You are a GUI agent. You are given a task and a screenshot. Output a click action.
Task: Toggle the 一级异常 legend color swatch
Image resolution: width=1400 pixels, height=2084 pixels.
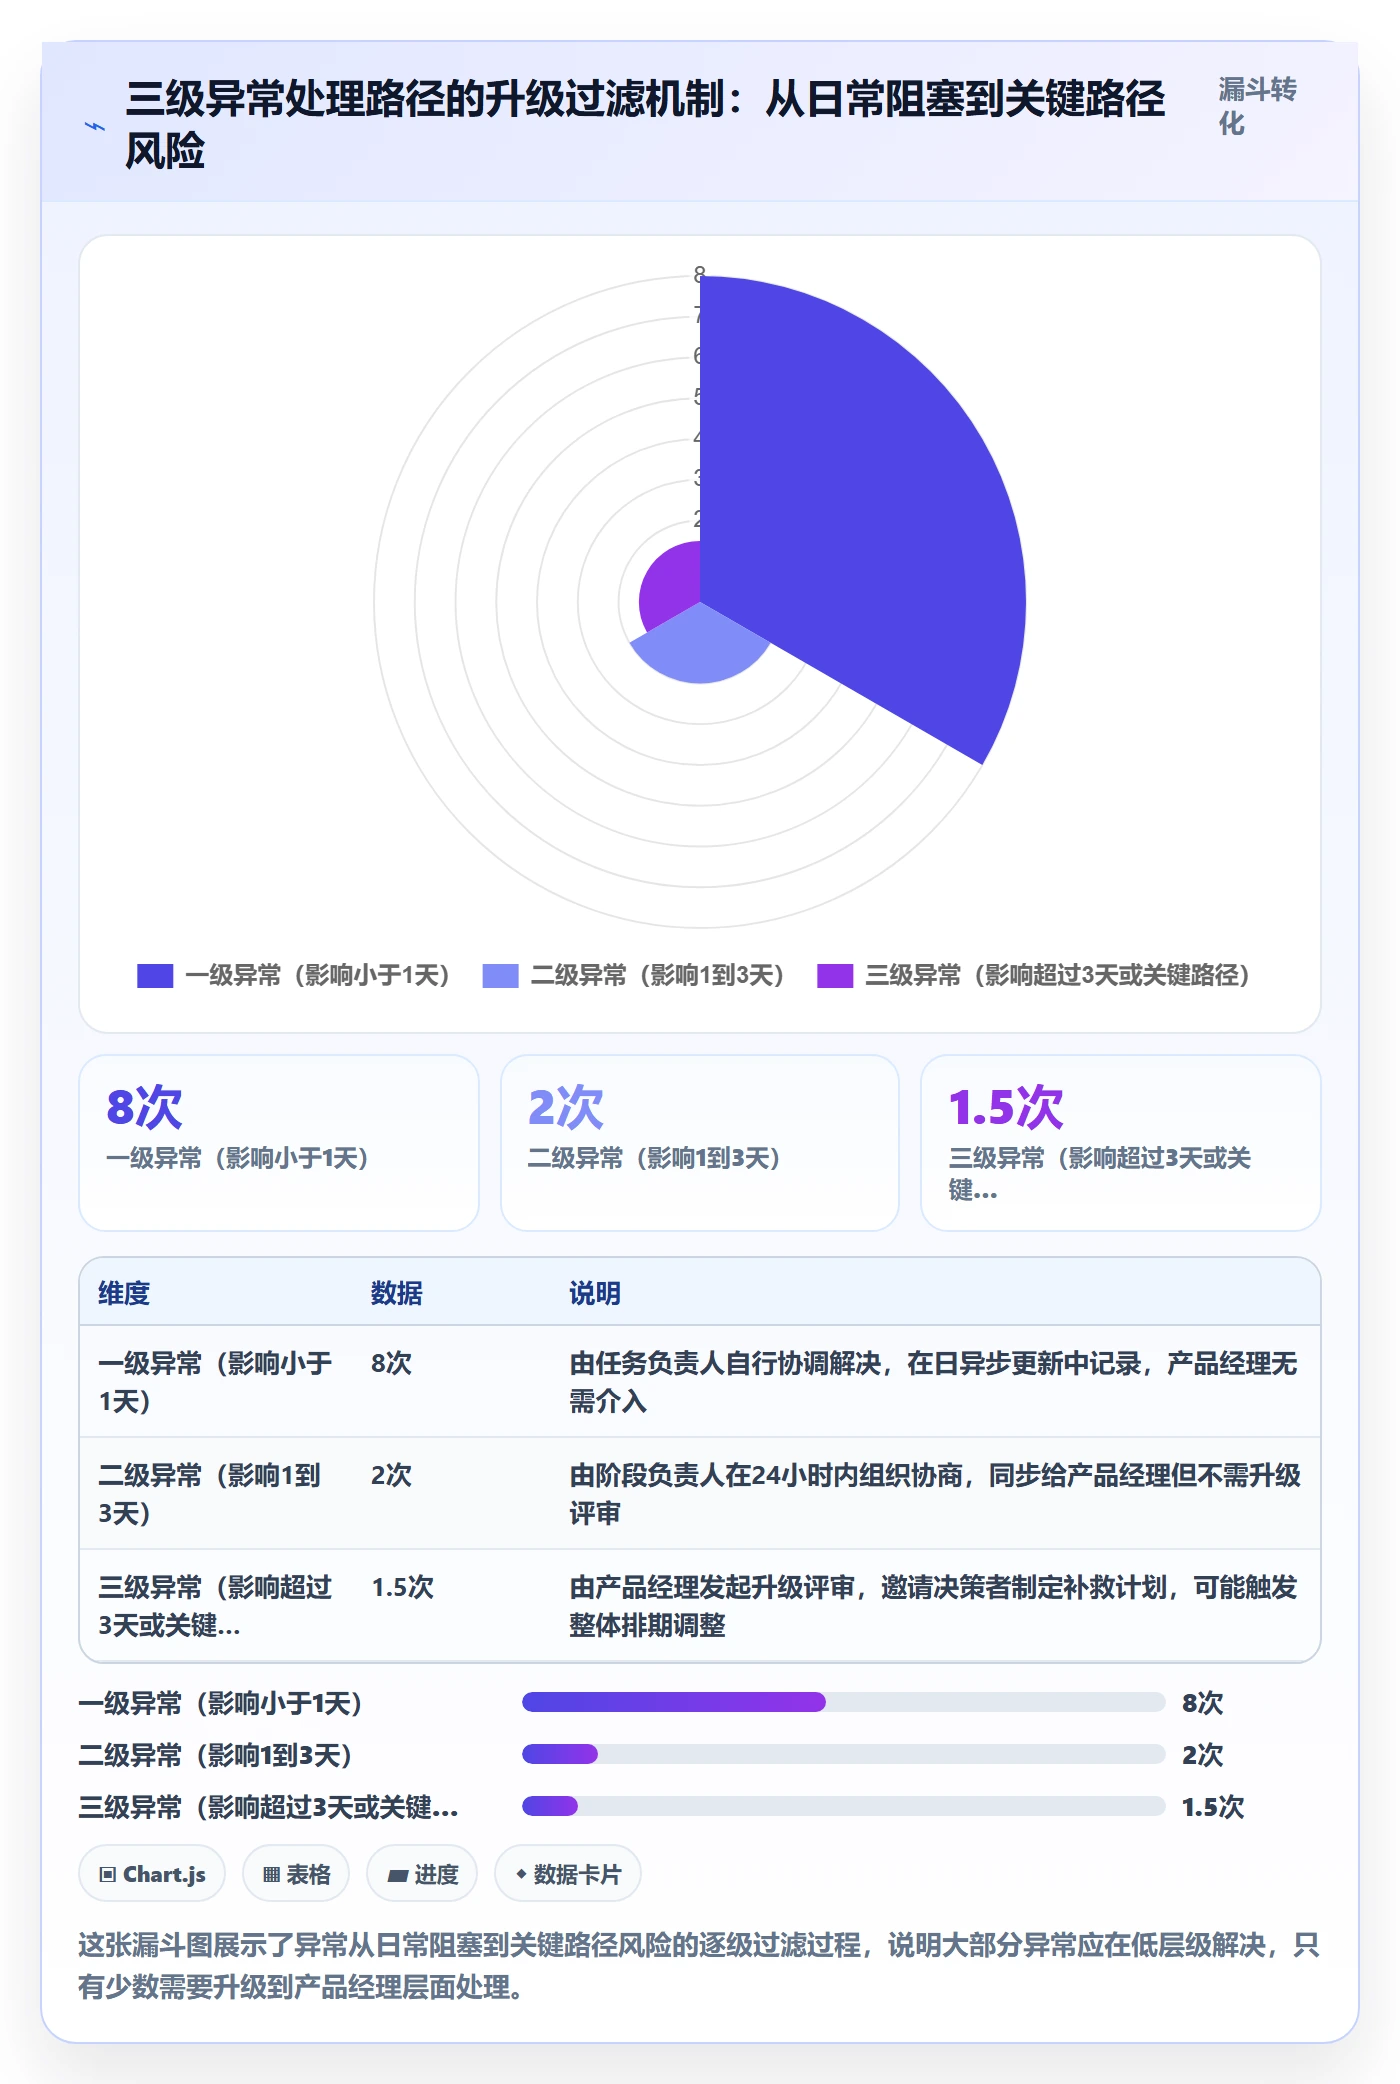(155, 975)
